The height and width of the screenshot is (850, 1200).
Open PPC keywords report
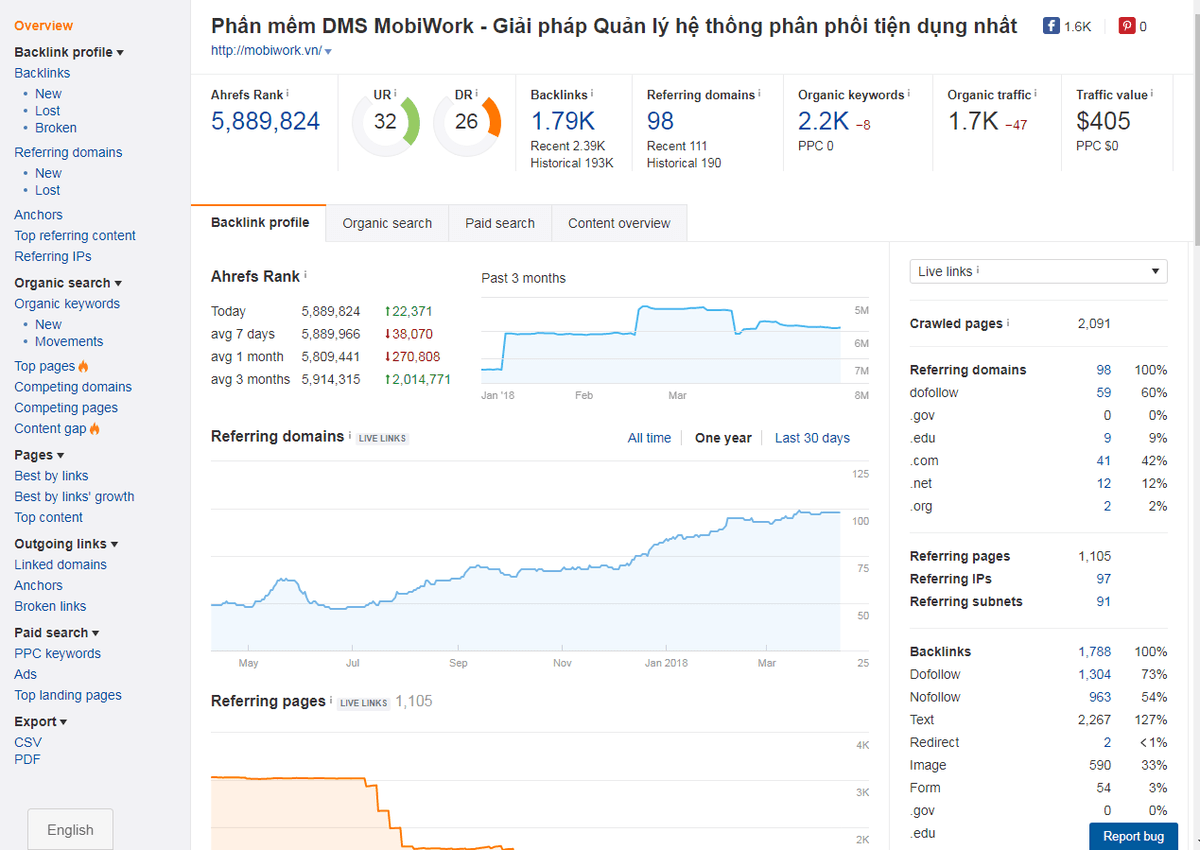57,654
